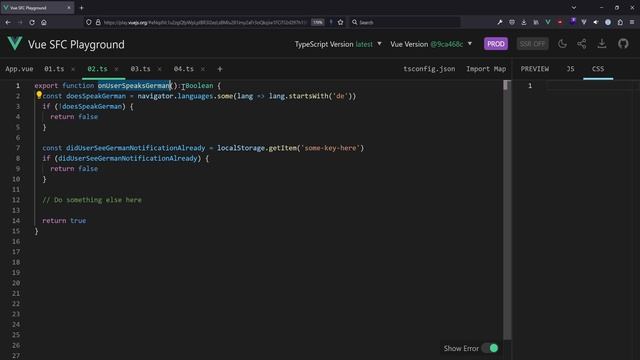
Task: Open the browser hamburger menu
Action: (632, 22)
